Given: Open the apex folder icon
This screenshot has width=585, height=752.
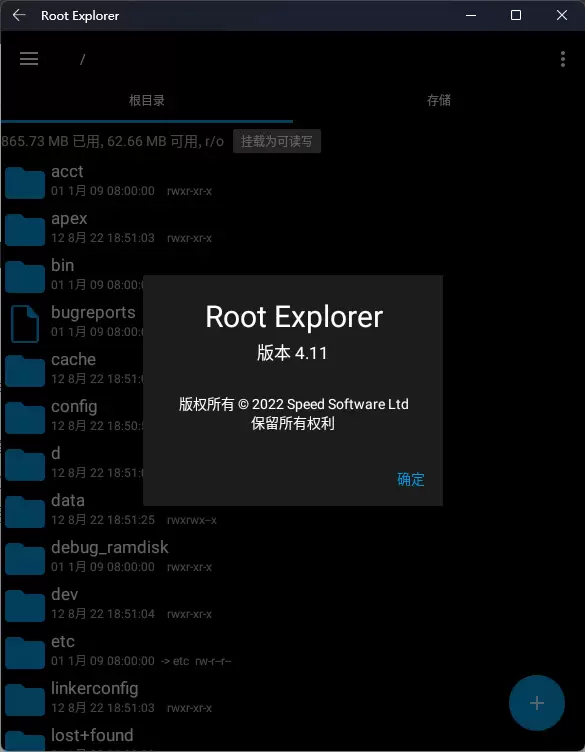Looking at the screenshot, I should point(25,229).
